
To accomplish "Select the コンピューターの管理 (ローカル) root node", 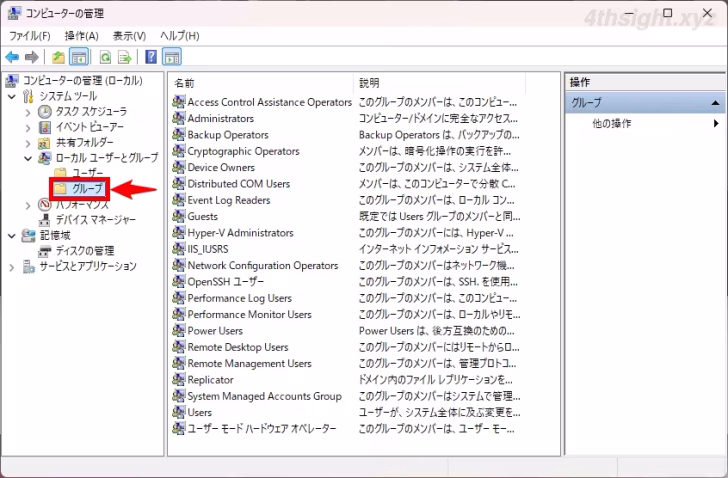I will point(83,80).
